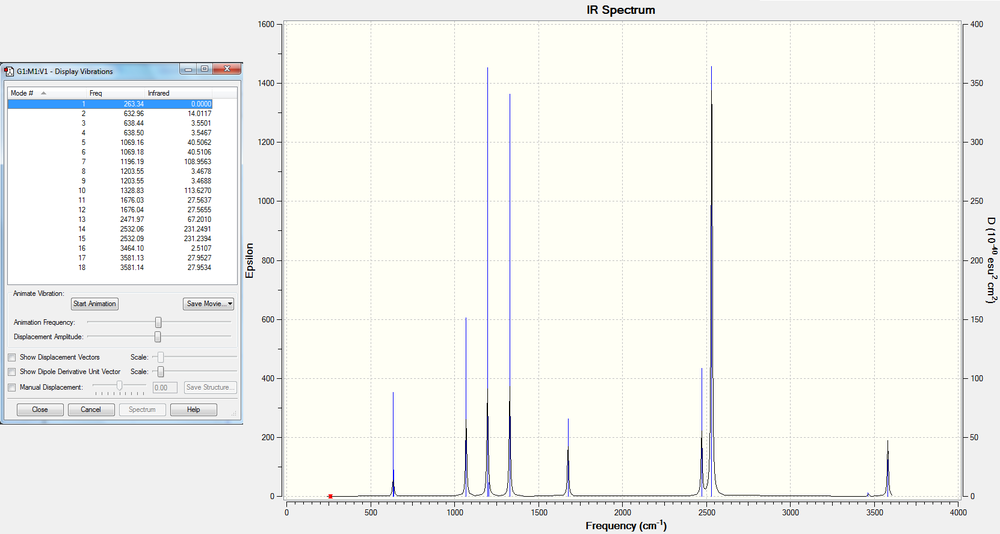Image resolution: width=1000 pixels, height=534 pixels.
Task: Select mode 11 with frequency 1676.03
Action: [x=110, y=200]
